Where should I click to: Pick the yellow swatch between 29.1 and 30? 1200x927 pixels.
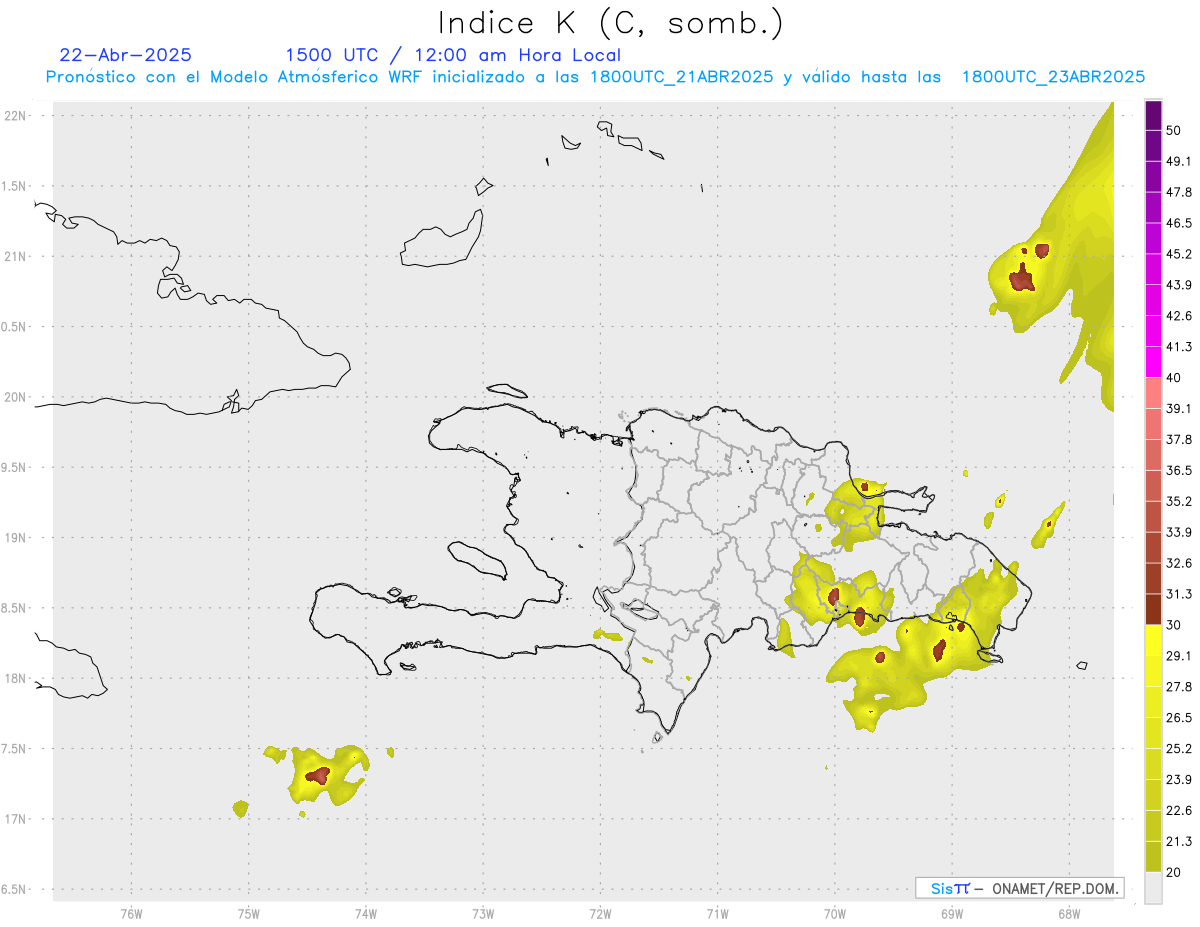point(1153,640)
